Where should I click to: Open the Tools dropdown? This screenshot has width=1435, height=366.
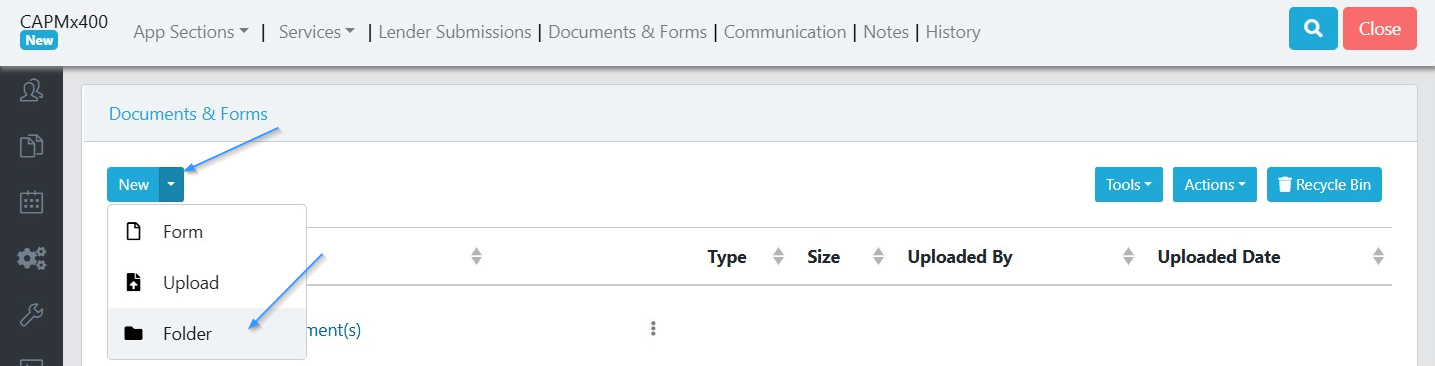pyautogui.click(x=1129, y=184)
